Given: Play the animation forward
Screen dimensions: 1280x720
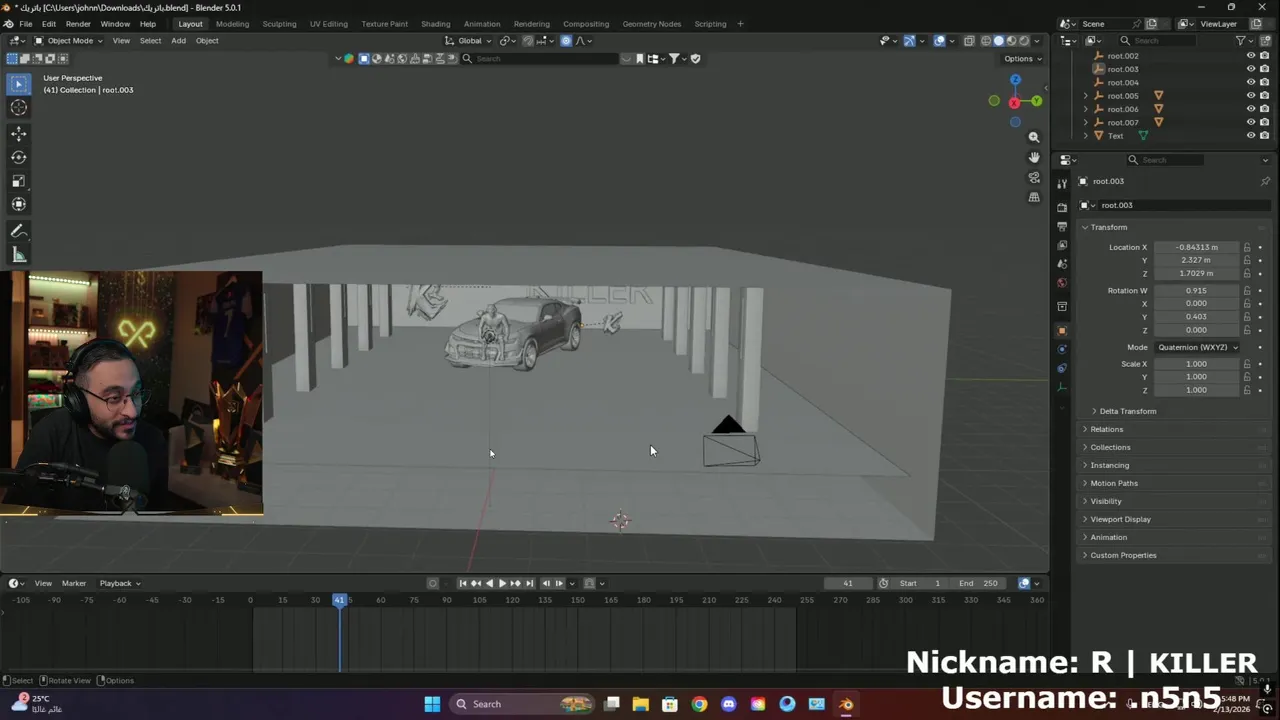Looking at the screenshot, I should tap(502, 583).
